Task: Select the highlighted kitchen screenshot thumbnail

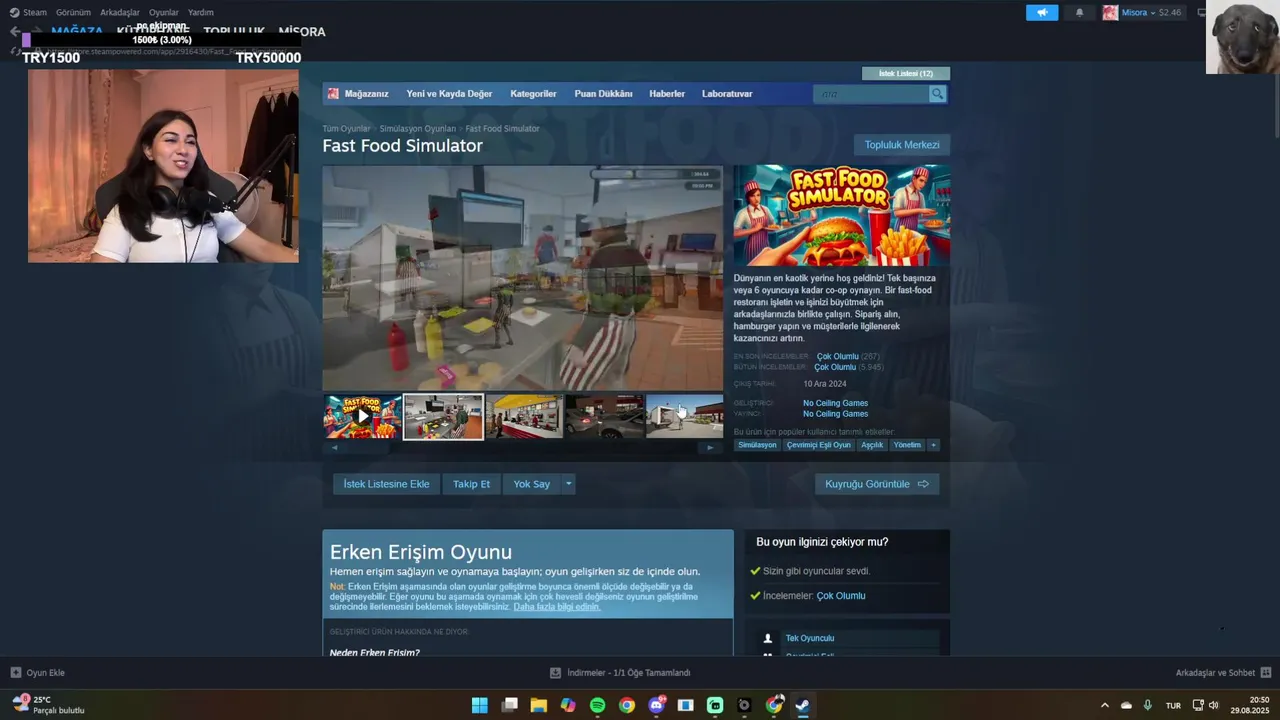Action: [x=443, y=416]
